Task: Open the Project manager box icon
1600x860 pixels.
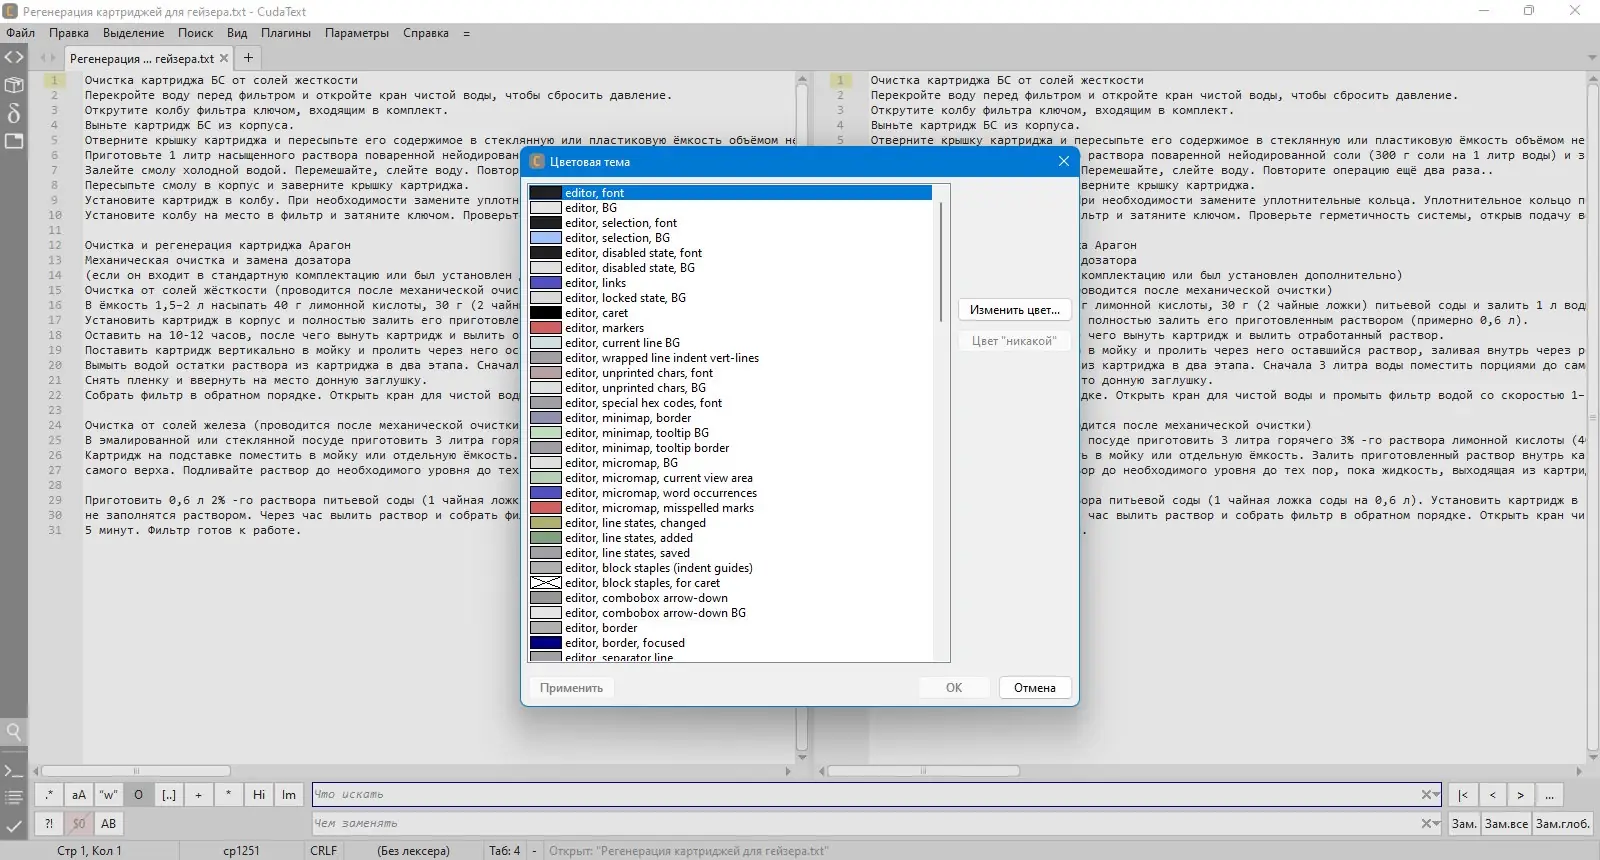Action: [14, 85]
